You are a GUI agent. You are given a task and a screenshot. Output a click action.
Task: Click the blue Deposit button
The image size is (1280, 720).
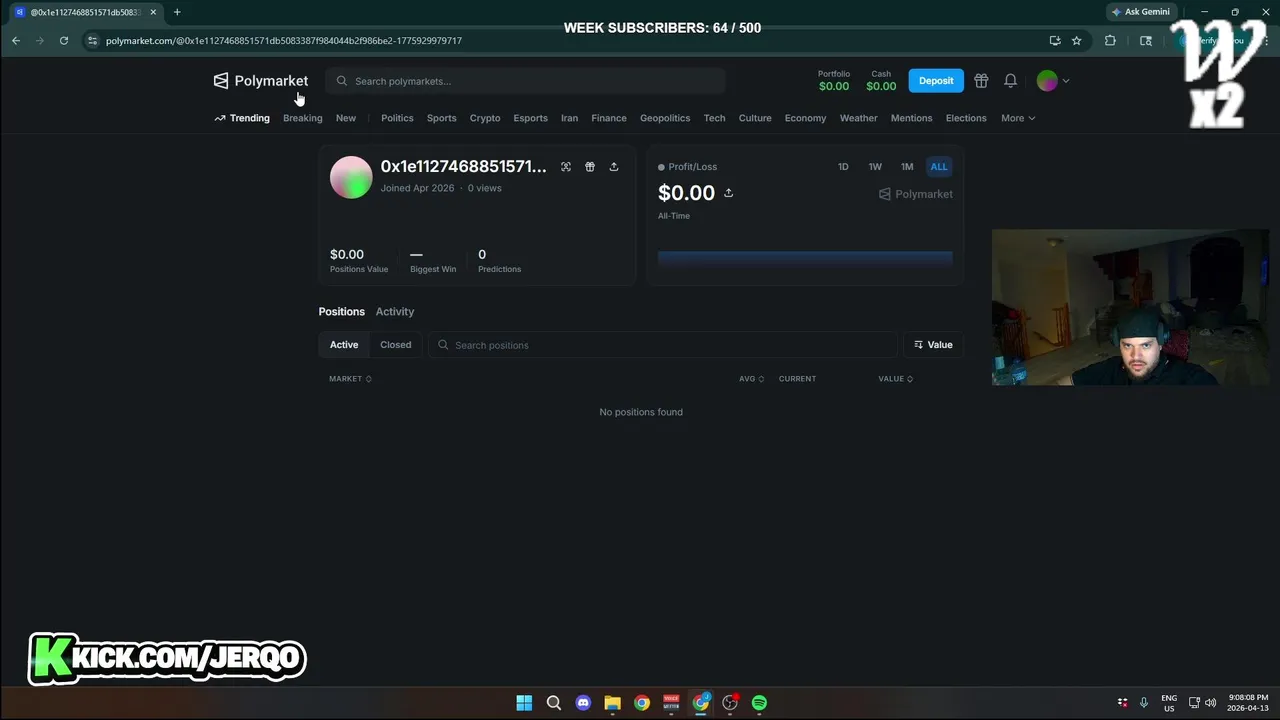pos(936,81)
